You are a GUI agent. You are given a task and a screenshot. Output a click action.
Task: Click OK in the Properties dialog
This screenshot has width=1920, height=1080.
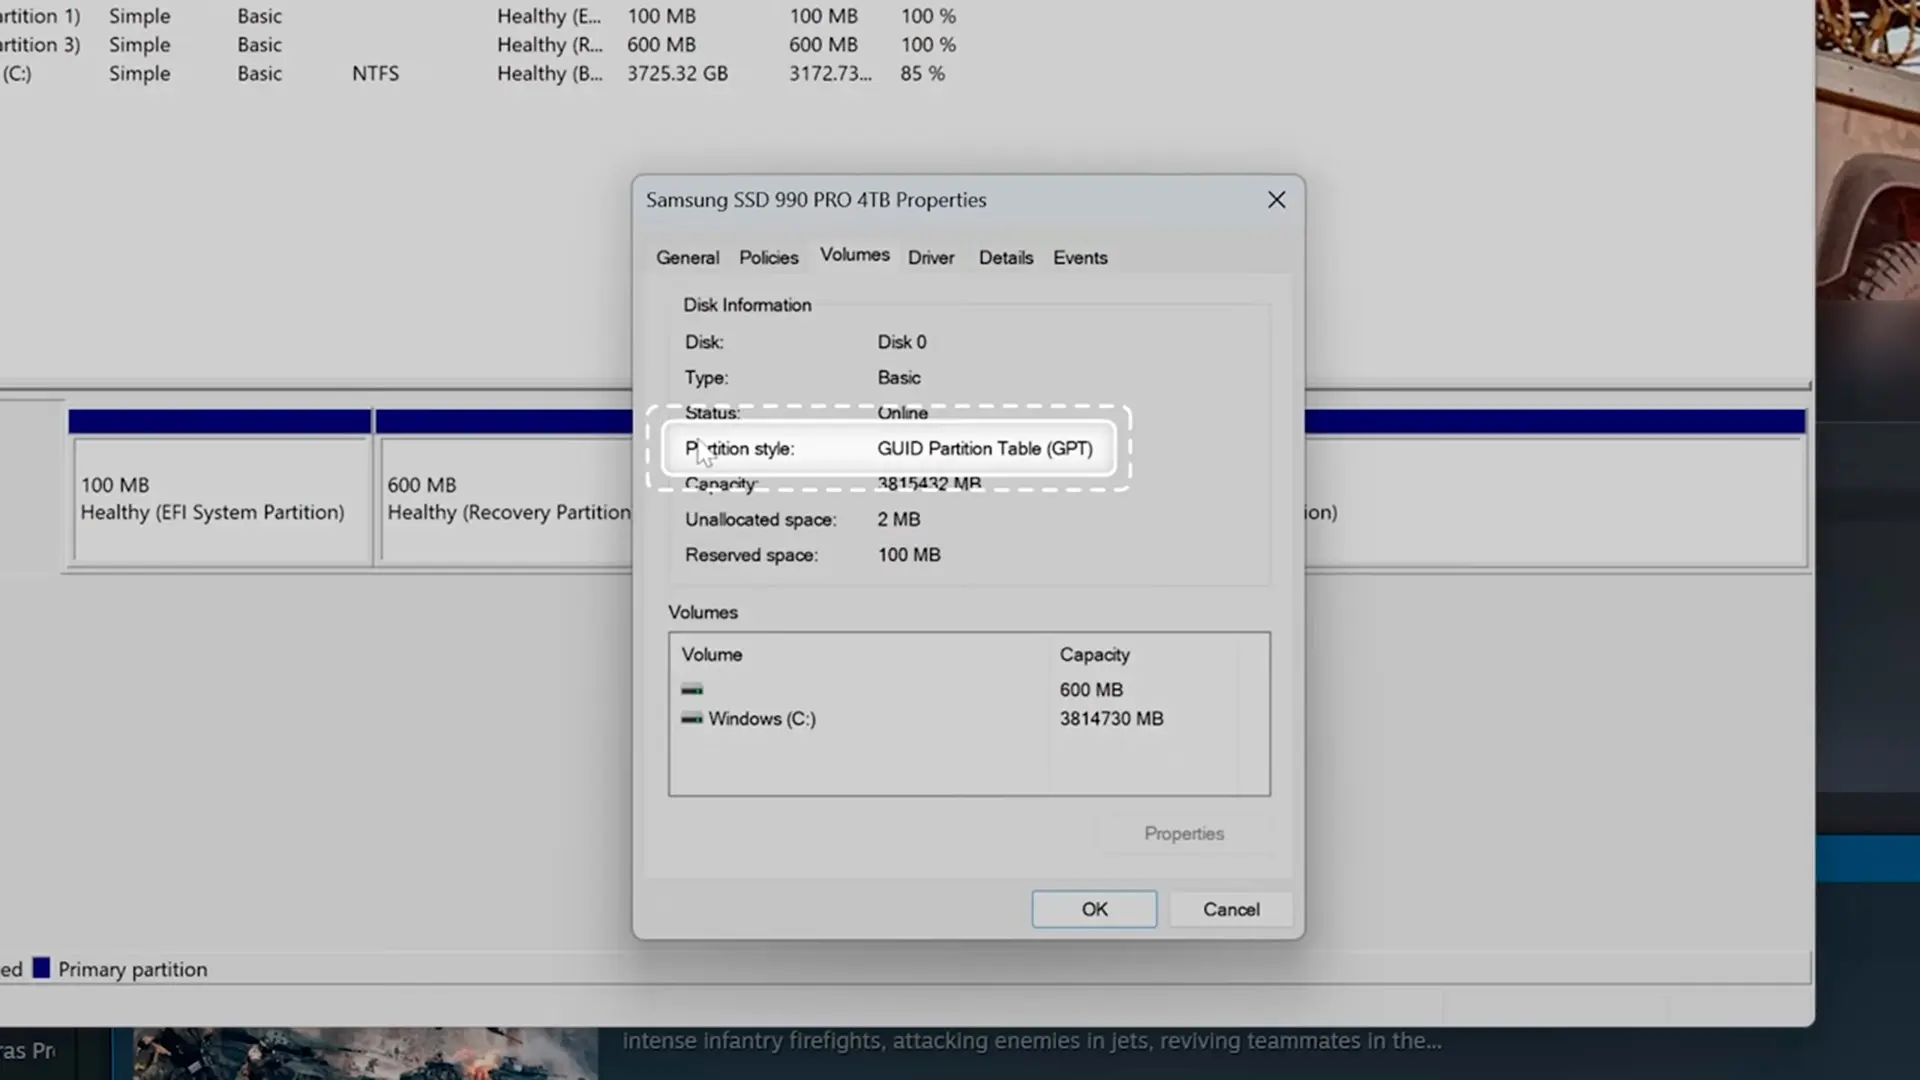[1094, 909]
